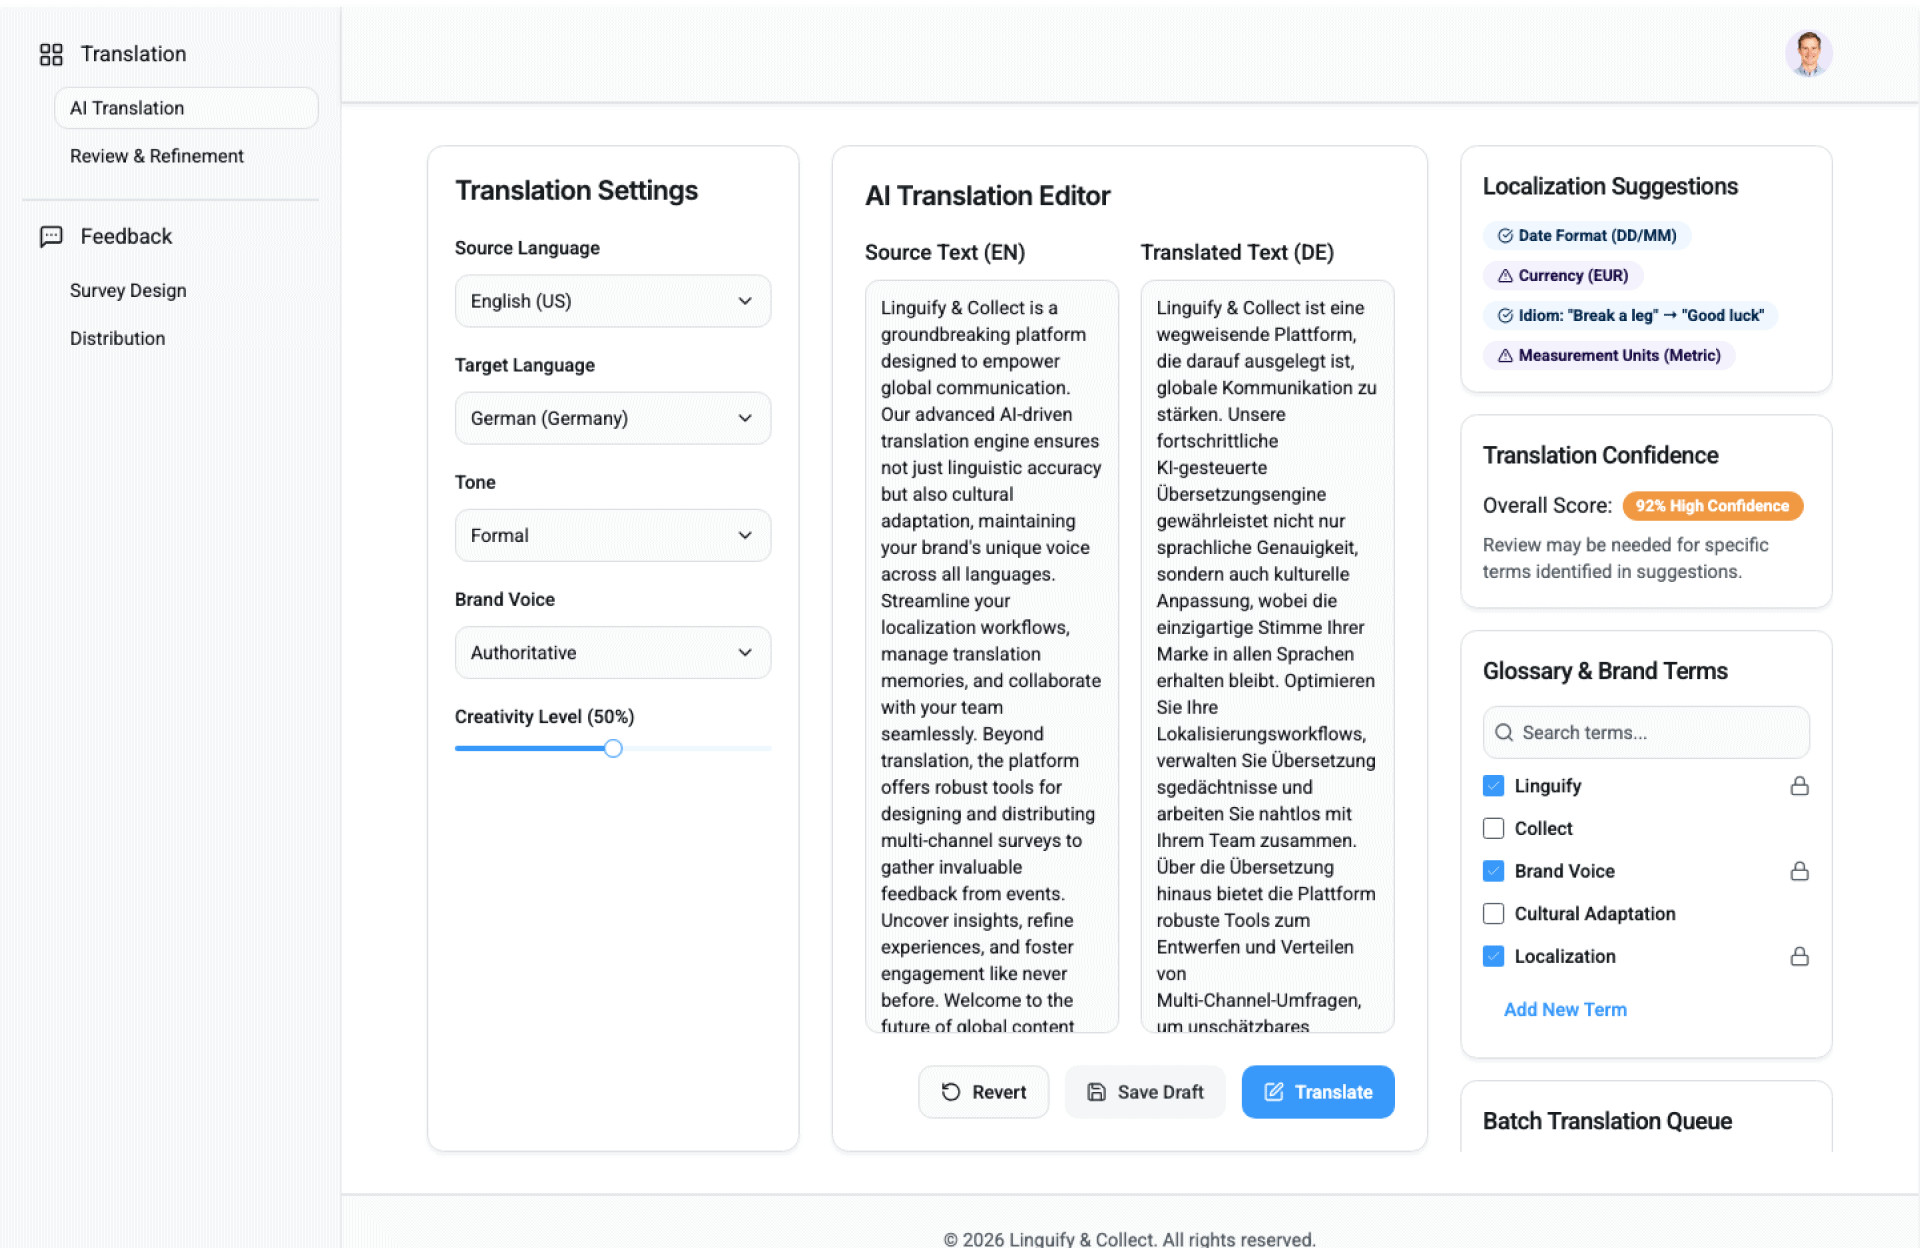The width and height of the screenshot is (1920, 1248).
Task: Click the warning icon on Currency (EUR) suggestion
Action: point(1504,276)
